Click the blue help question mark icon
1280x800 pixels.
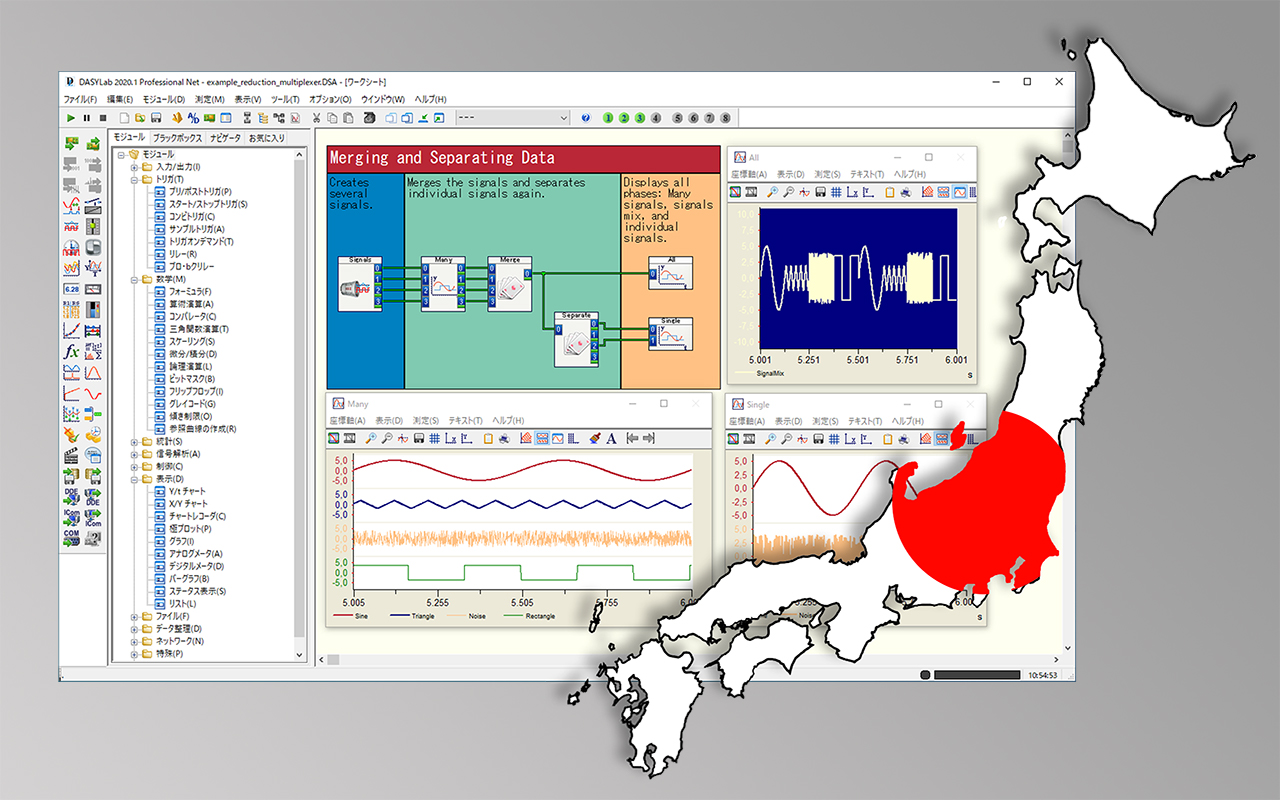click(x=585, y=118)
